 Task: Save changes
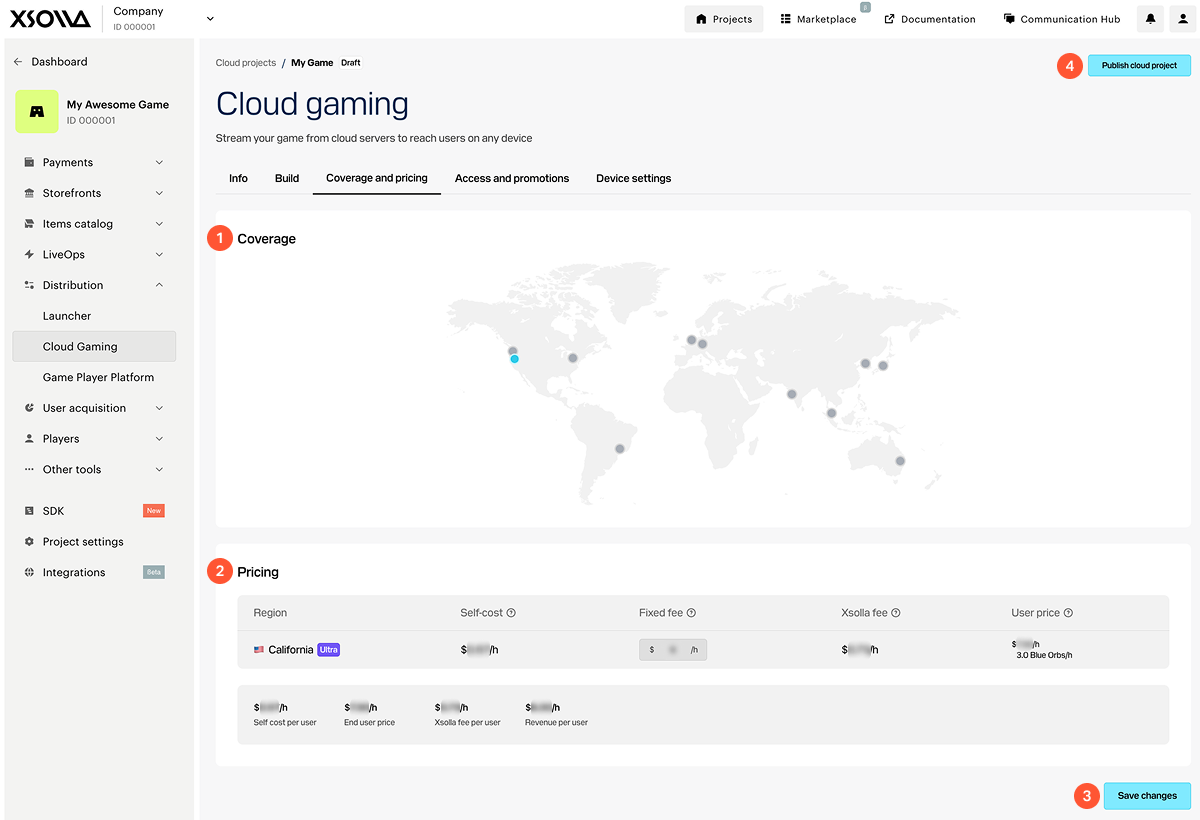click(x=1147, y=796)
